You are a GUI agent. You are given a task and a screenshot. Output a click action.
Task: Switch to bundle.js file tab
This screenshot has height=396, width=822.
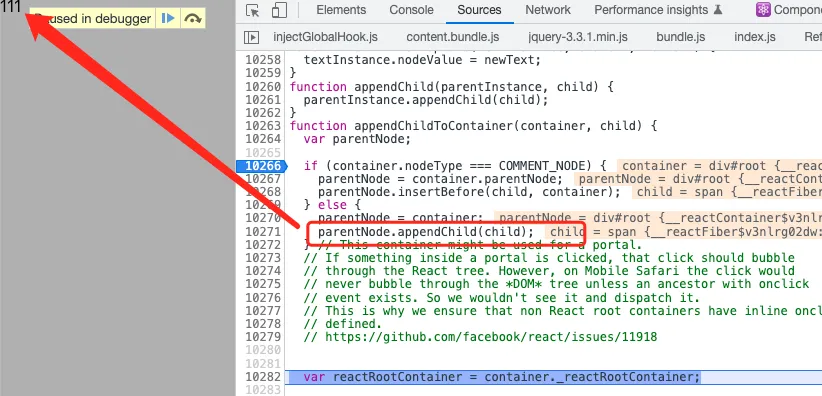[680, 37]
